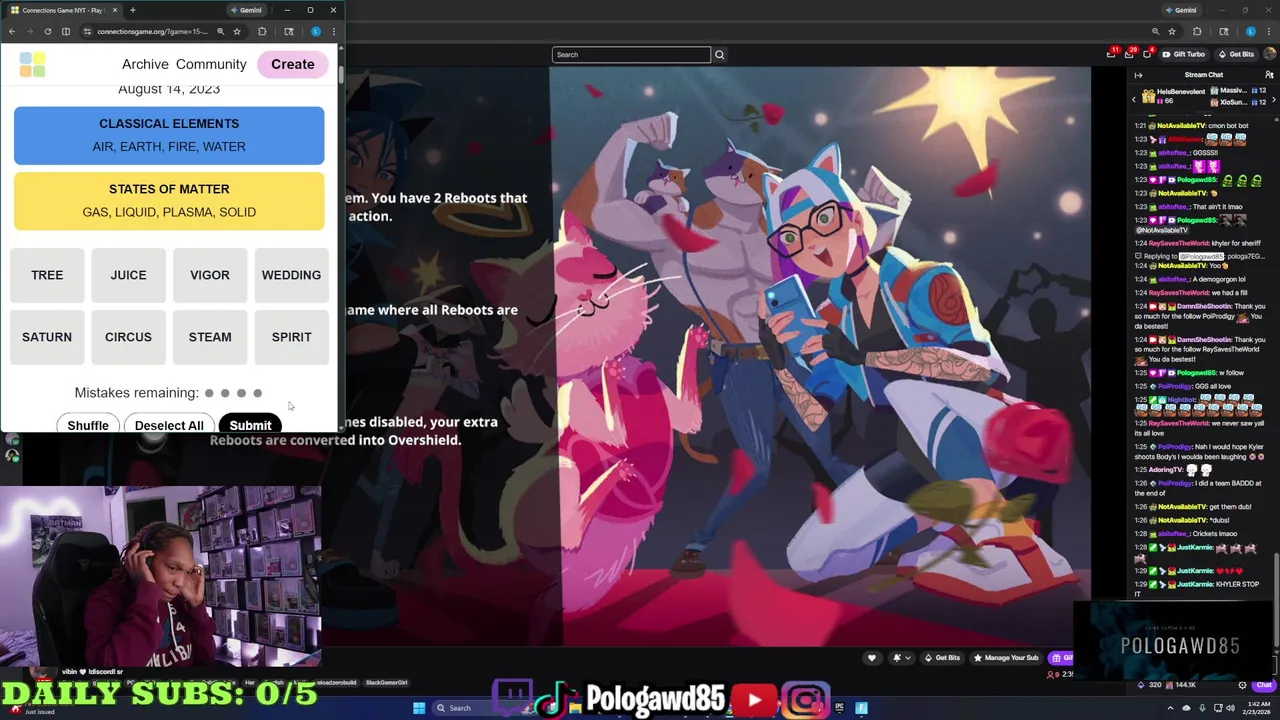This screenshot has width=1280, height=720.
Task: Select the SATURN word tile
Action: tap(47, 337)
